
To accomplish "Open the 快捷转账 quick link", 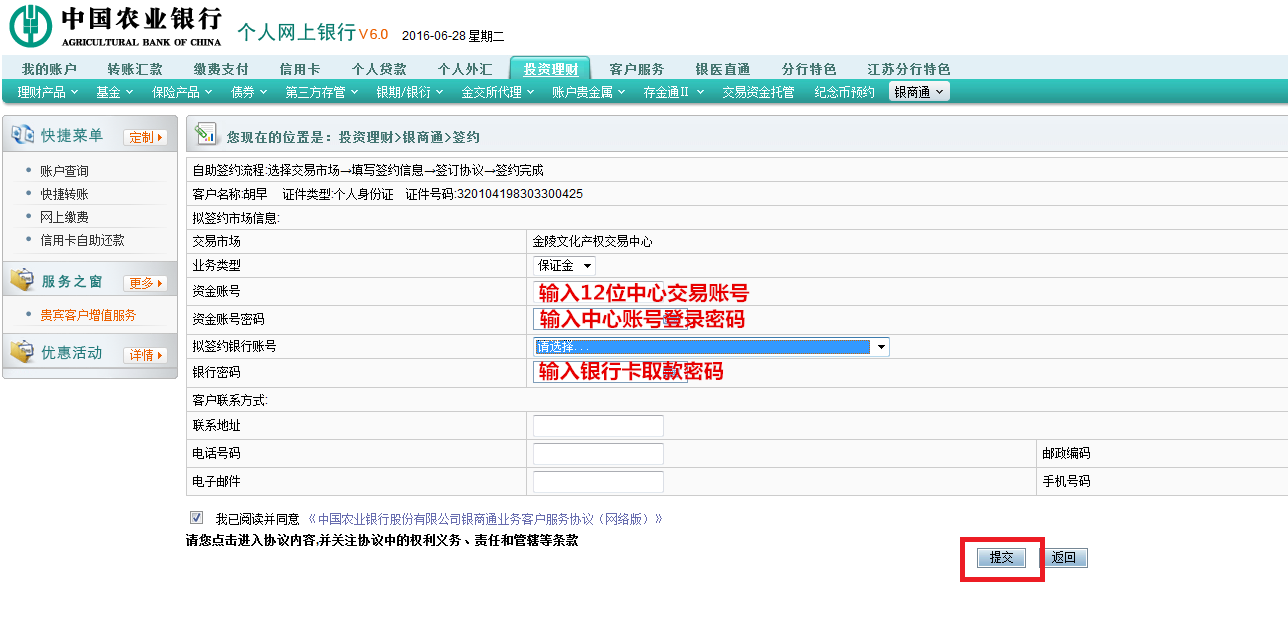I will click(64, 194).
